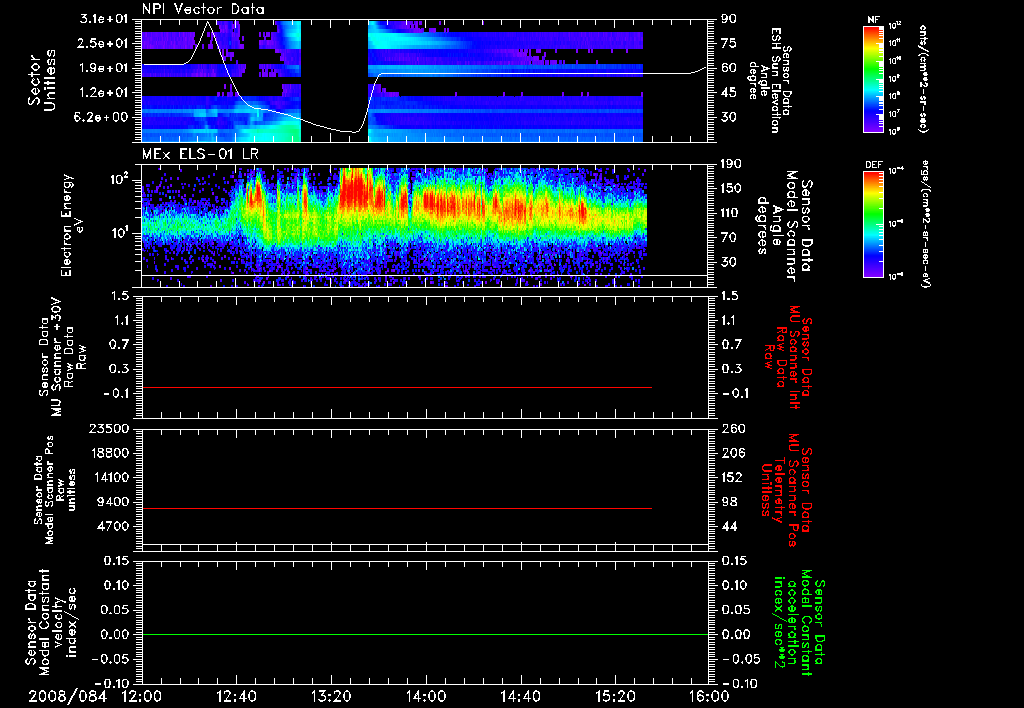
Task: Click the ergs/(cm**2-sr-sec-eV) units label
Action: pyautogui.click(x=925, y=224)
